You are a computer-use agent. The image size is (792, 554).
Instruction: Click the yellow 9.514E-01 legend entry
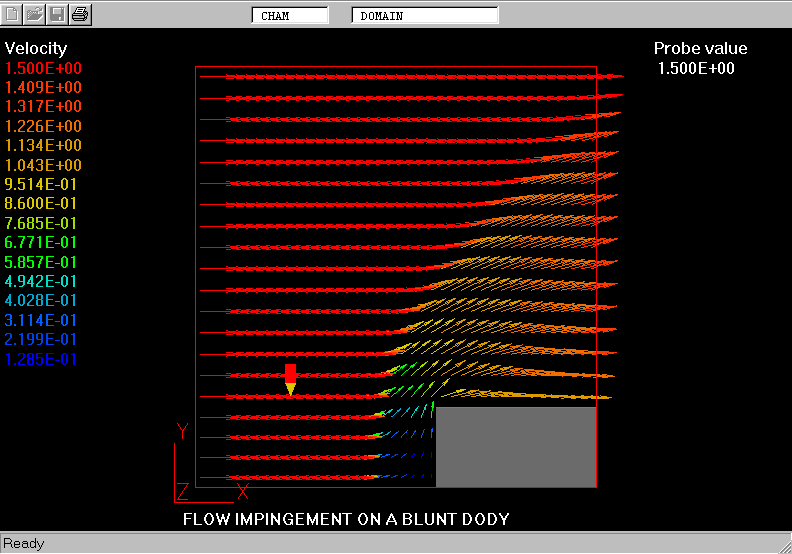[x=44, y=184]
